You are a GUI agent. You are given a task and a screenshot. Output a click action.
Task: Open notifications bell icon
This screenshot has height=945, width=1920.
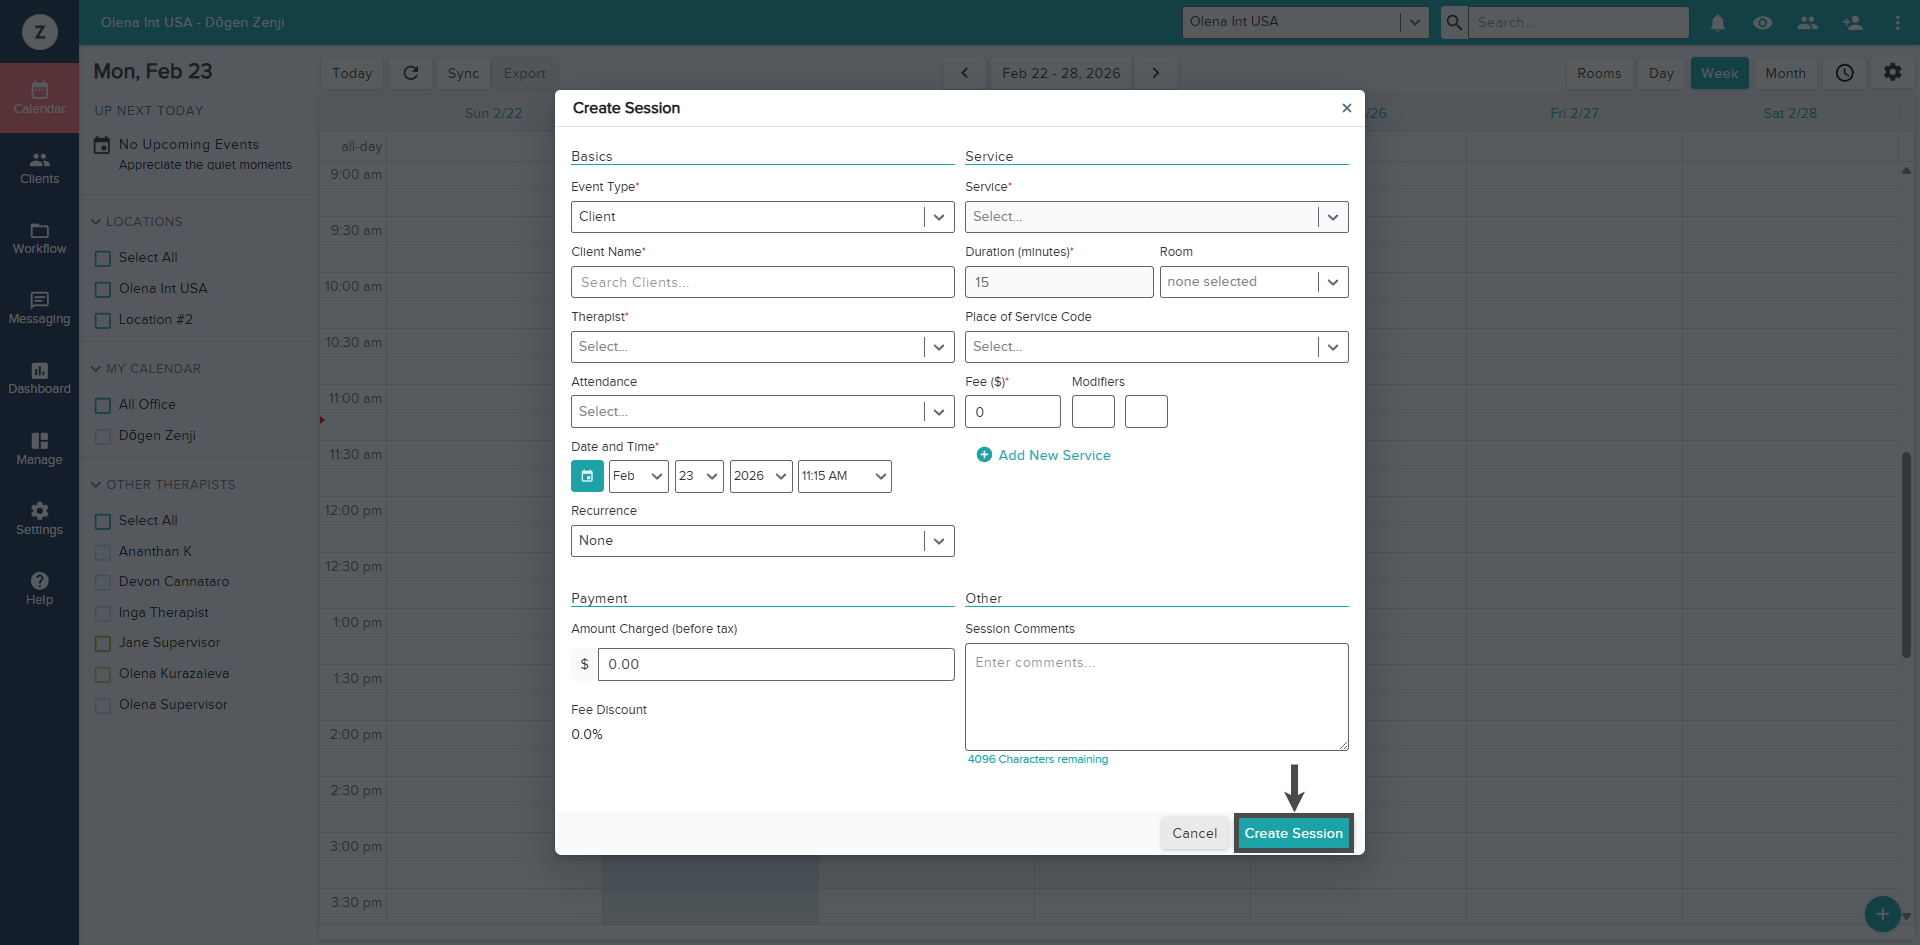coord(1717,22)
